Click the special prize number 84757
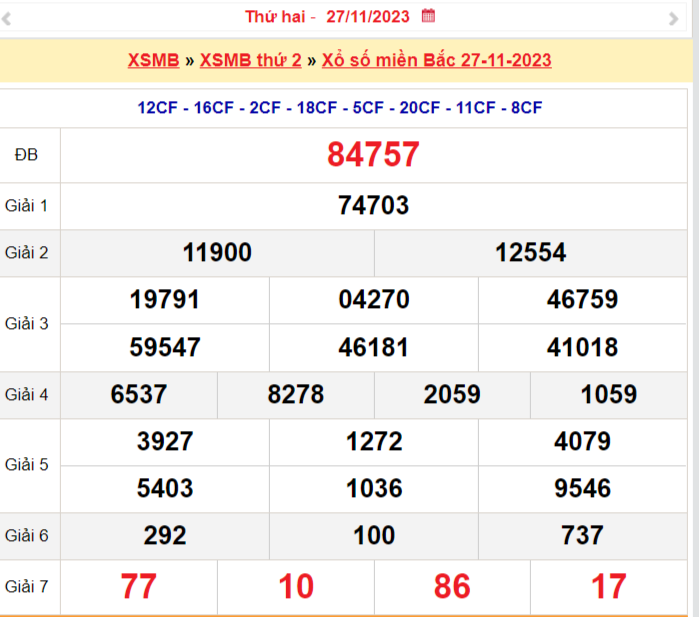Screen dimensions: 699x617 click(x=373, y=155)
